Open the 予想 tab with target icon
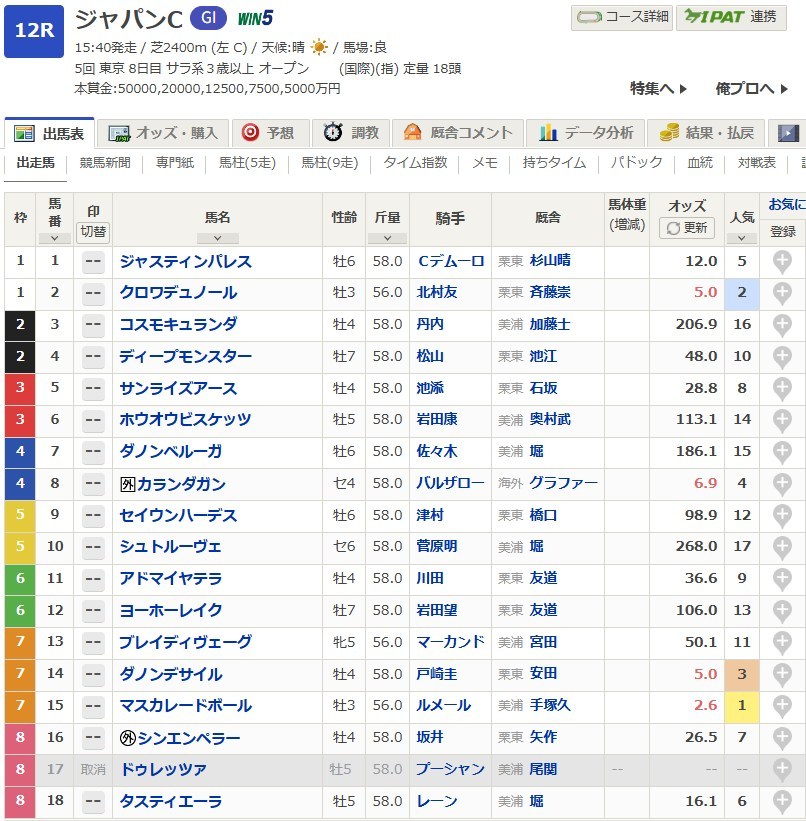The height and width of the screenshot is (821, 806). pos(269,133)
